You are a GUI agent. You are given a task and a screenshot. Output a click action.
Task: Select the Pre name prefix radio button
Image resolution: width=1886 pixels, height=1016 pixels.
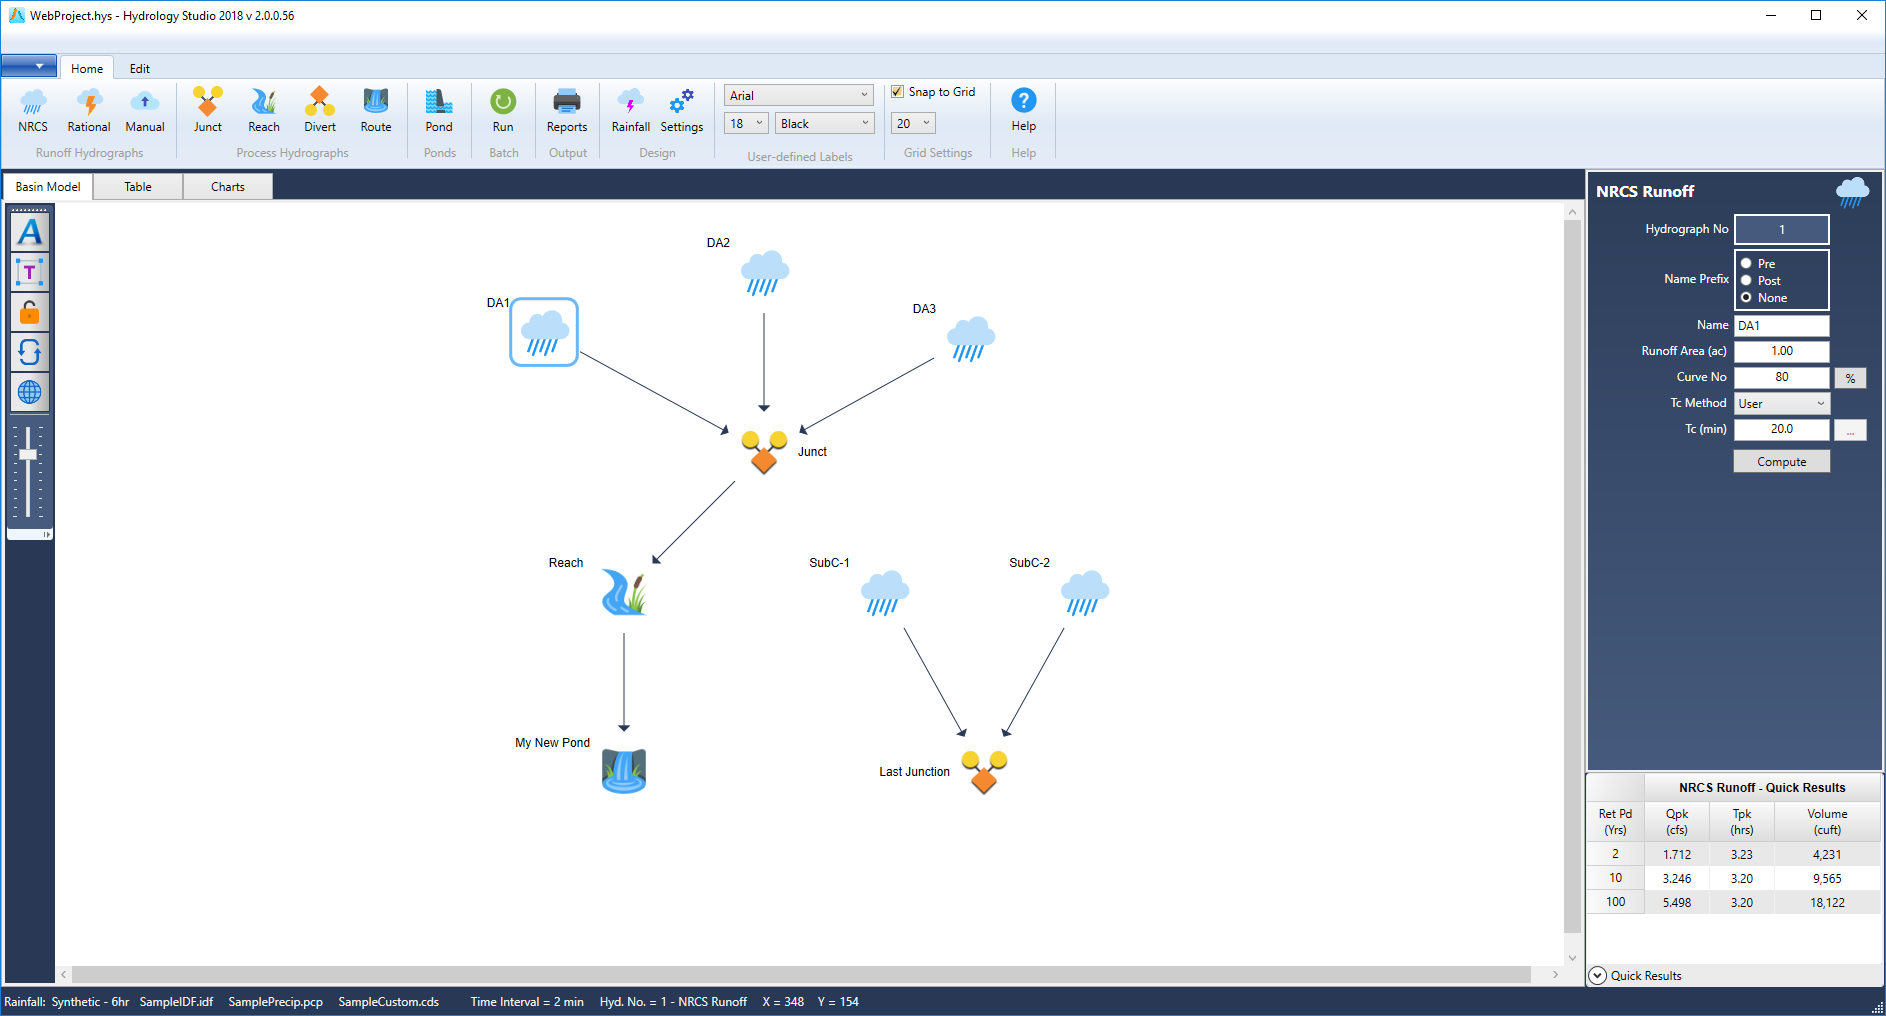pos(1746,263)
